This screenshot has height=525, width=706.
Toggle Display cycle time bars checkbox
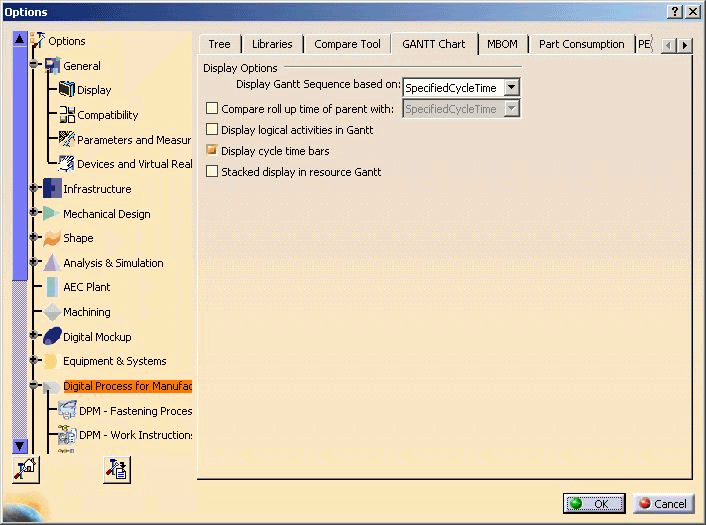(x=211, y=151)
